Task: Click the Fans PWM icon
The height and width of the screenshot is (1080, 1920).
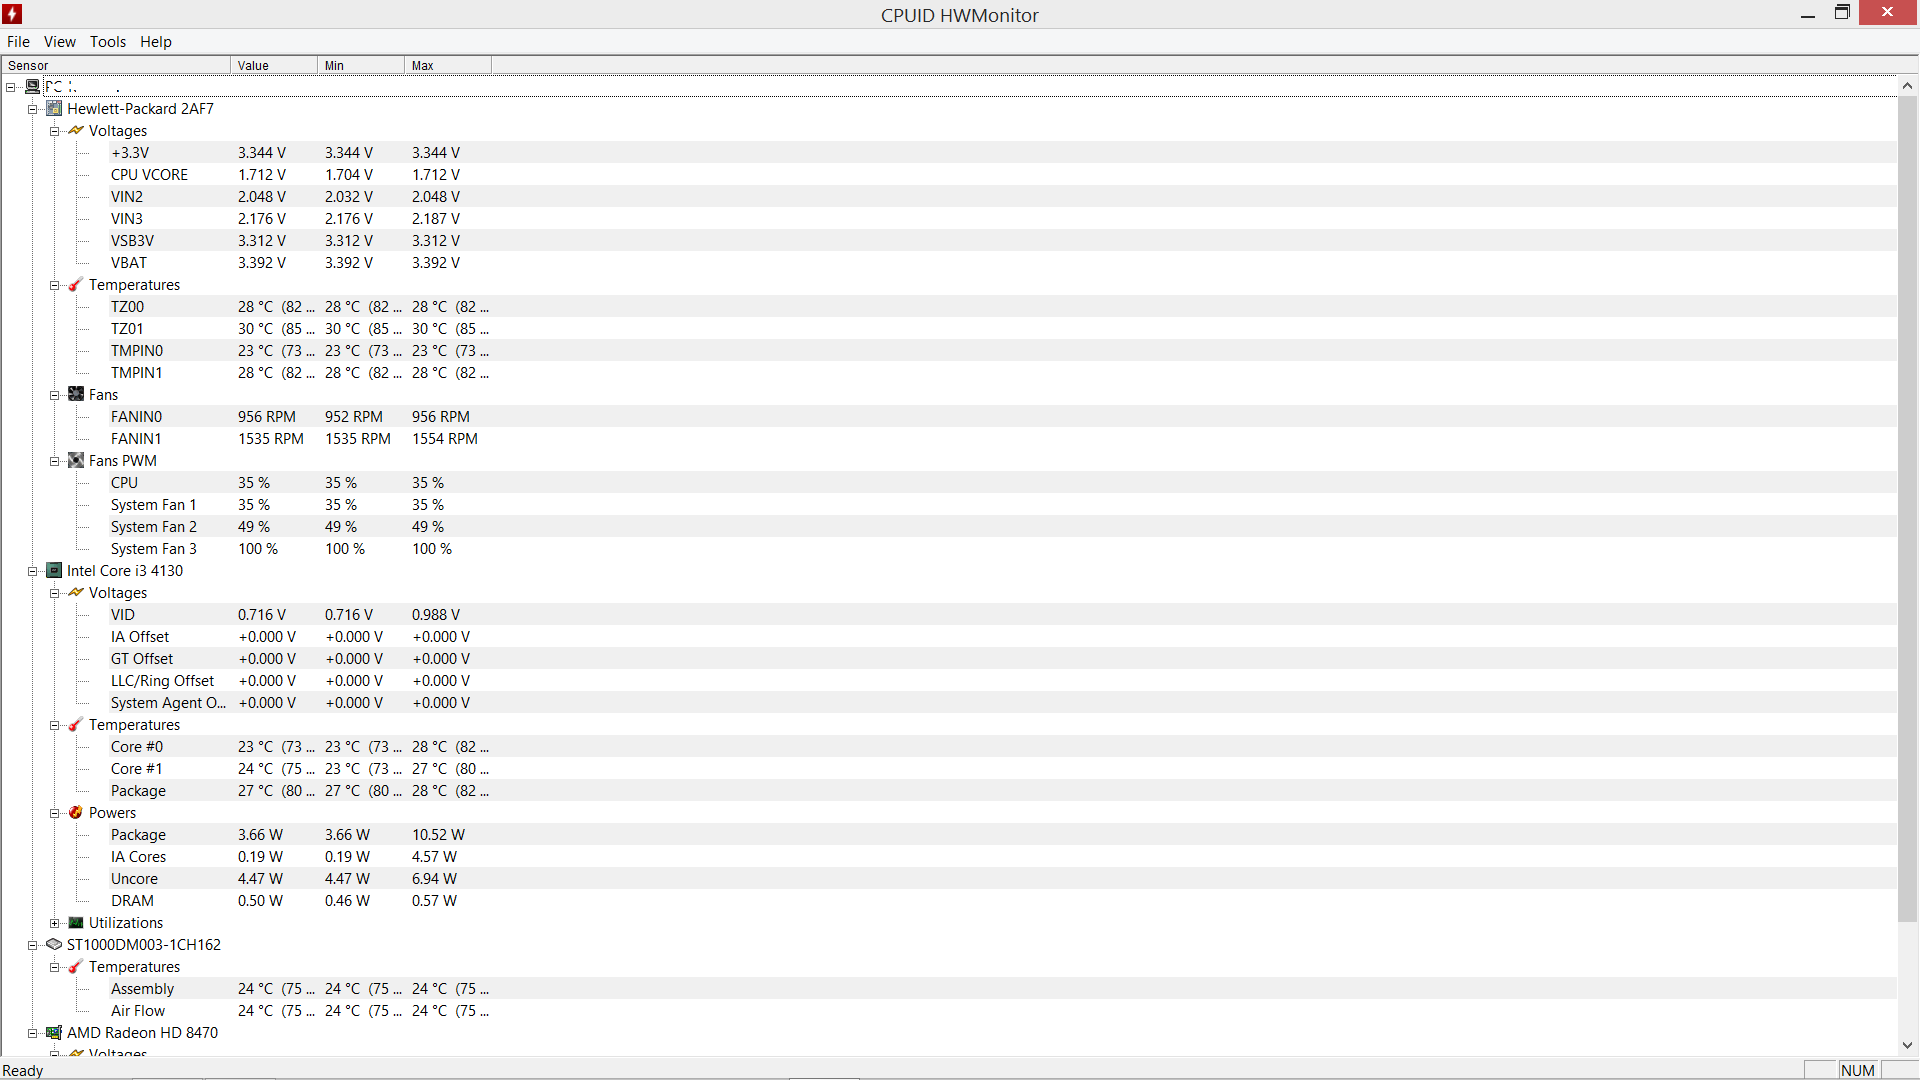Action: [76, 460]
